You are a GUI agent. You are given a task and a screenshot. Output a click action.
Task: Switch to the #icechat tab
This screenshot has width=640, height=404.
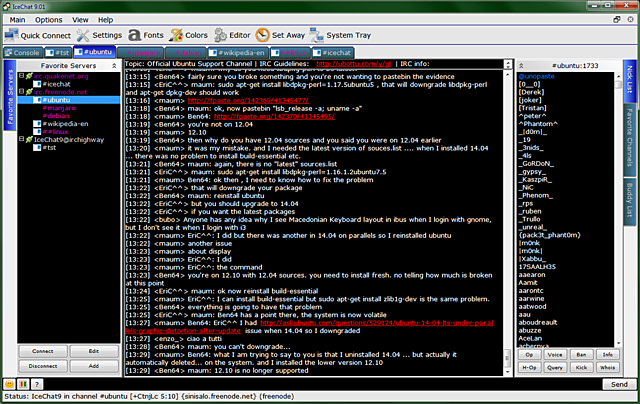coord(333,53)
